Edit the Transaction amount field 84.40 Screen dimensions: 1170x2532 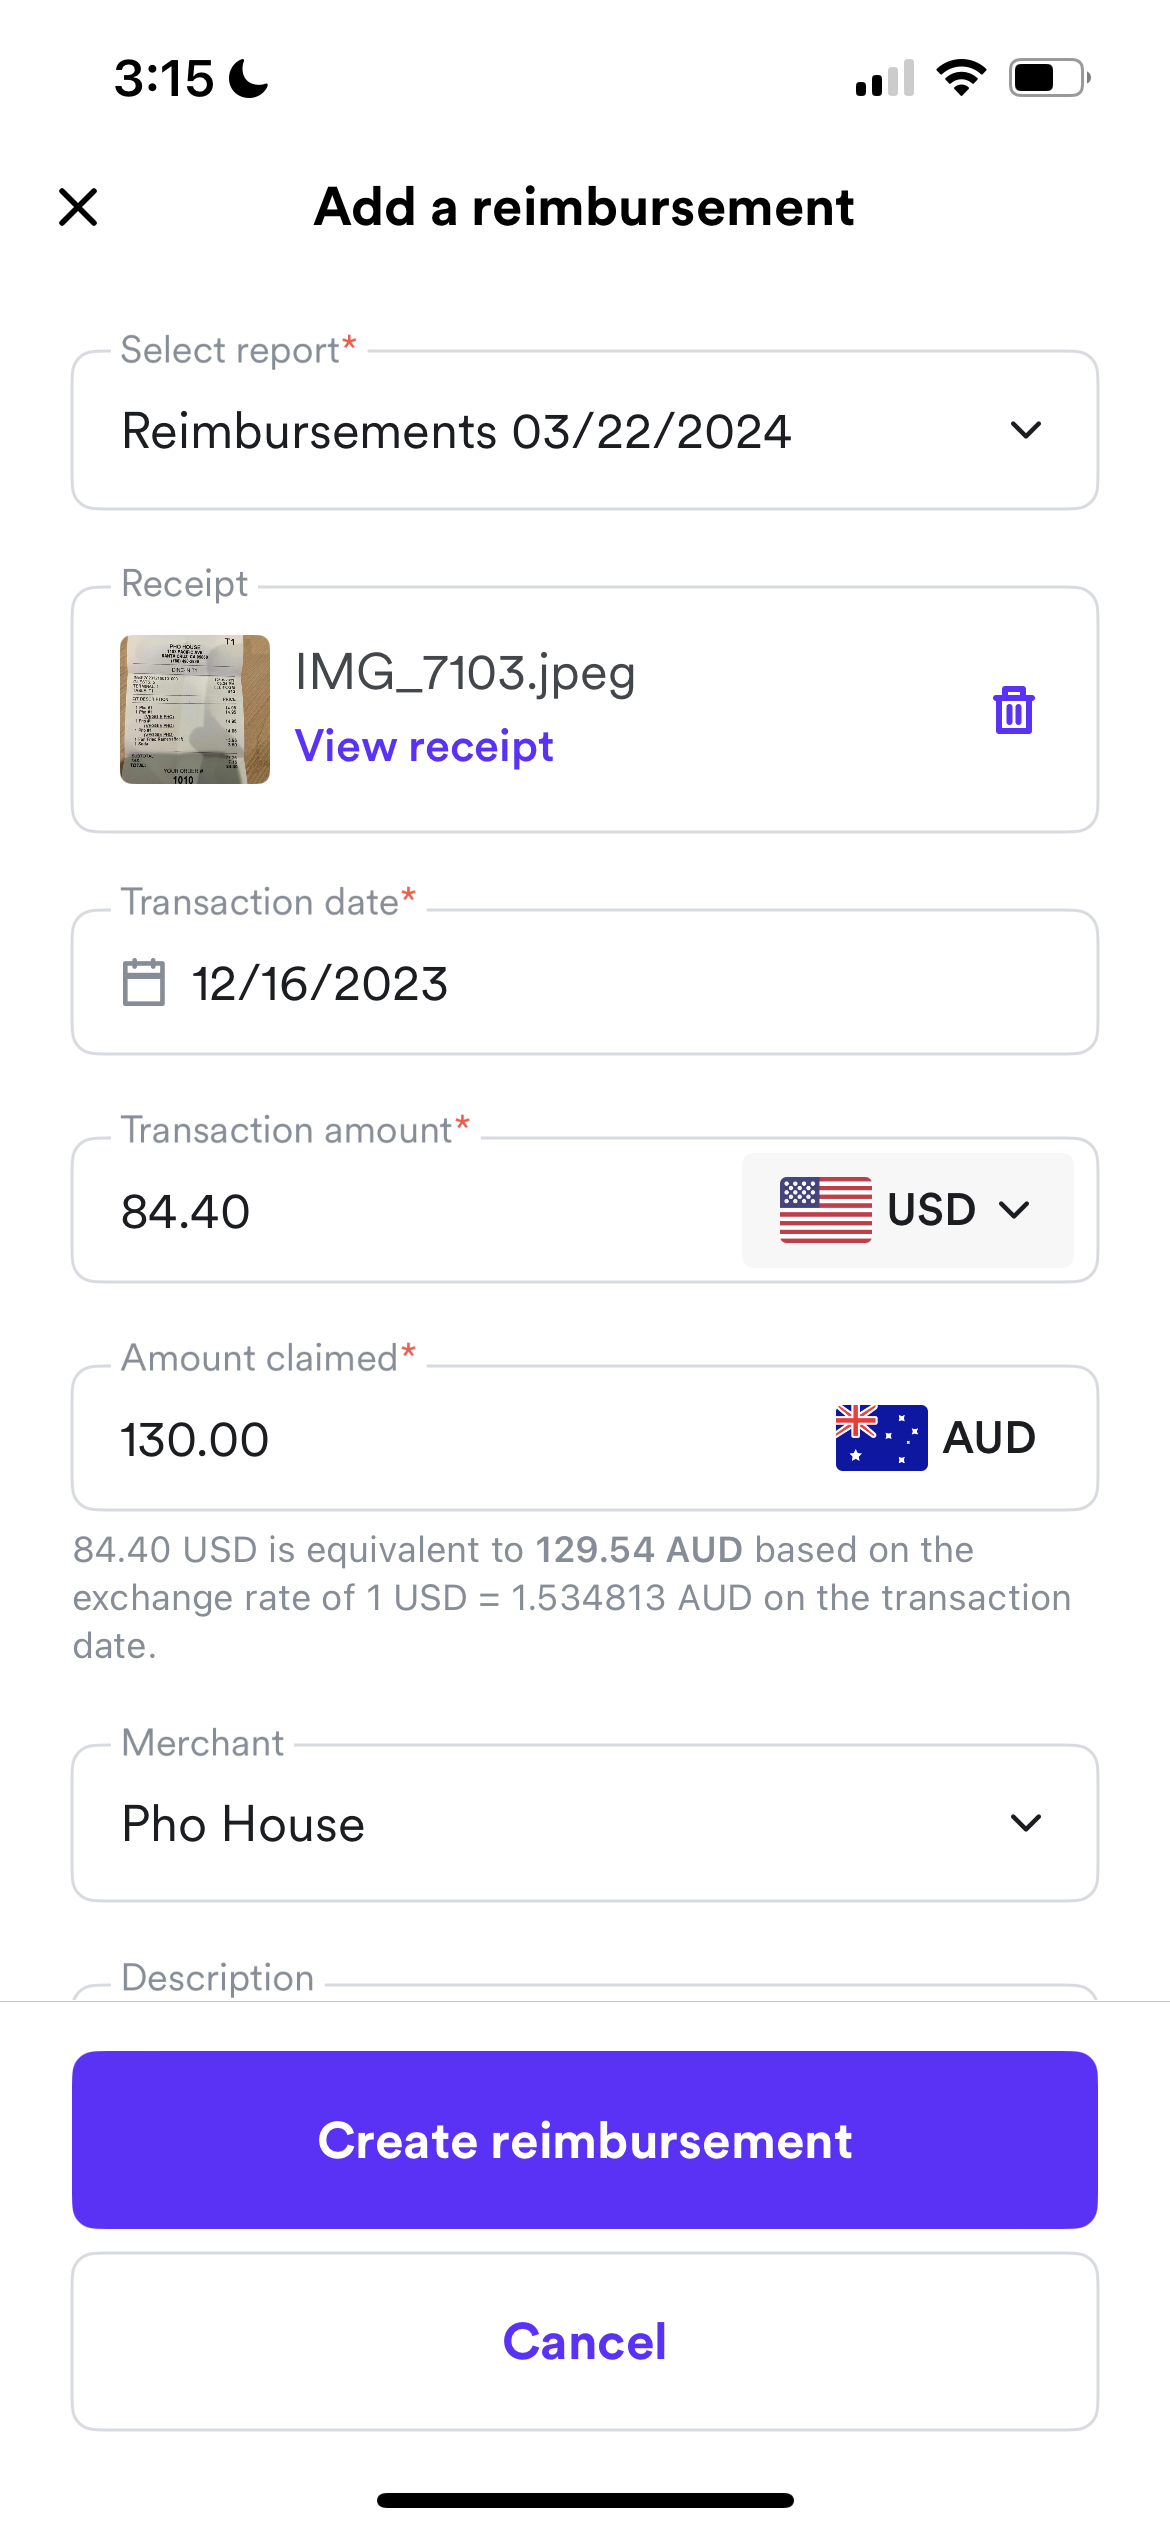(x=406, y=1210)
